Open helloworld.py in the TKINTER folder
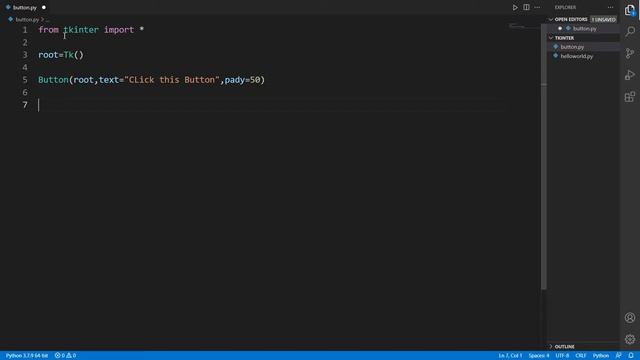The width and height of the screenshot is (640, 360). (576, 56)
